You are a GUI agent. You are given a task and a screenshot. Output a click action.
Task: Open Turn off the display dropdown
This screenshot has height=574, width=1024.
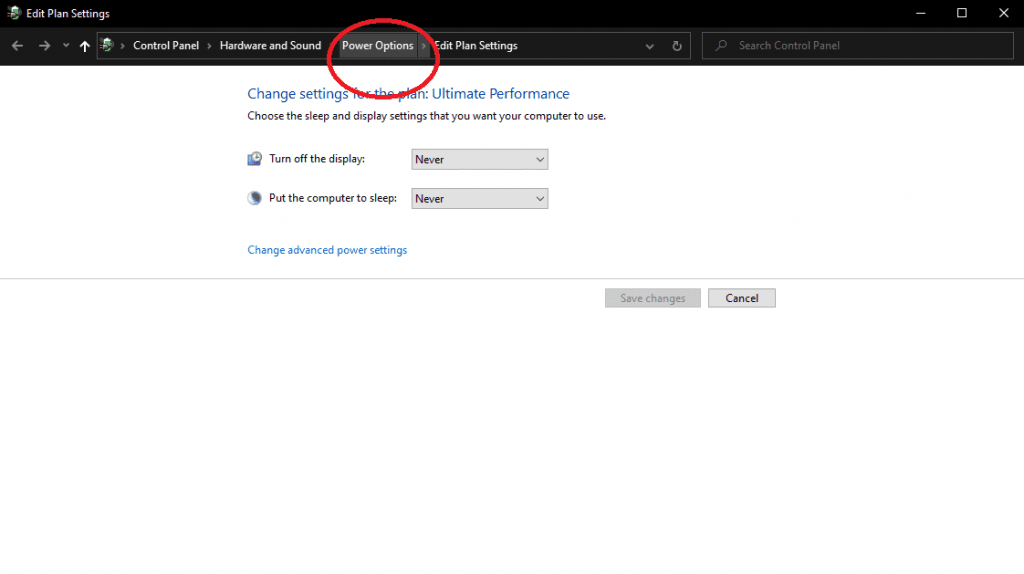(x=479, y=159)
